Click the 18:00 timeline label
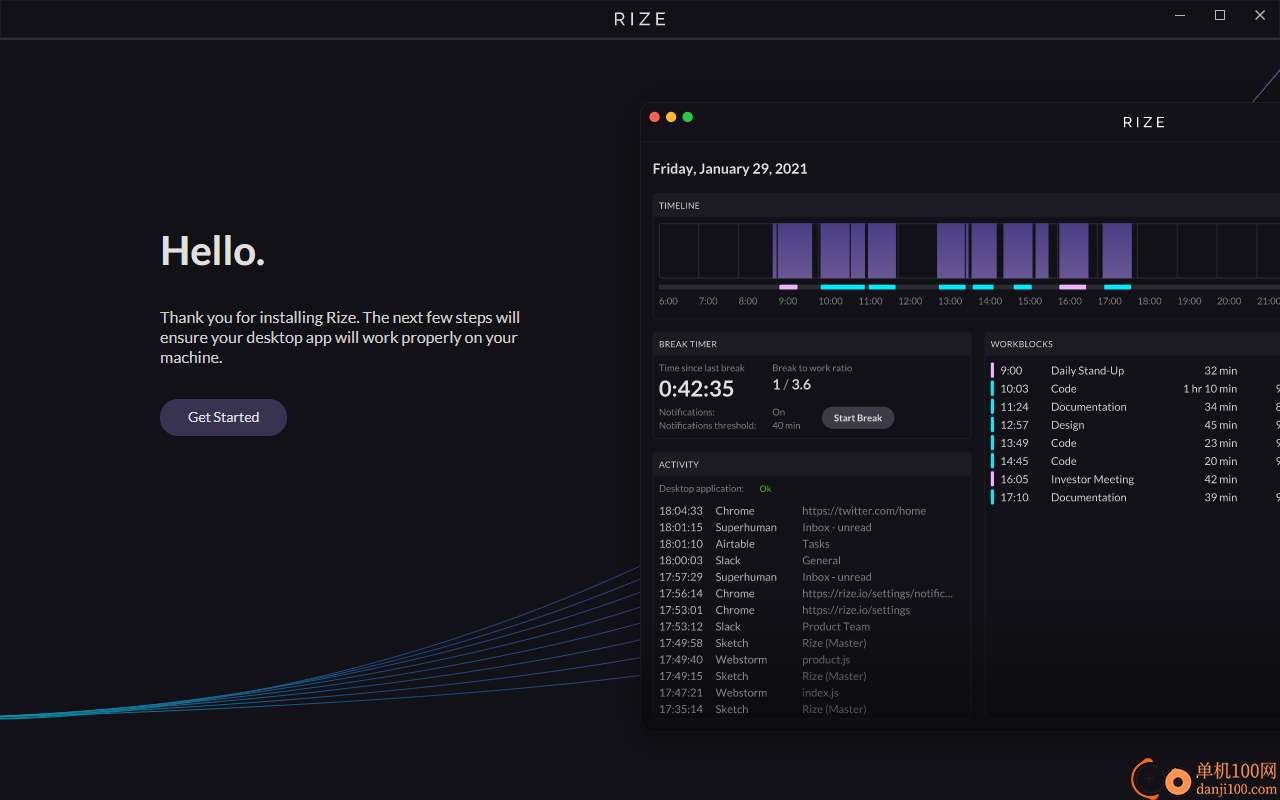Viewport: 1280px width, 800px height. [x=1150, y=301]
